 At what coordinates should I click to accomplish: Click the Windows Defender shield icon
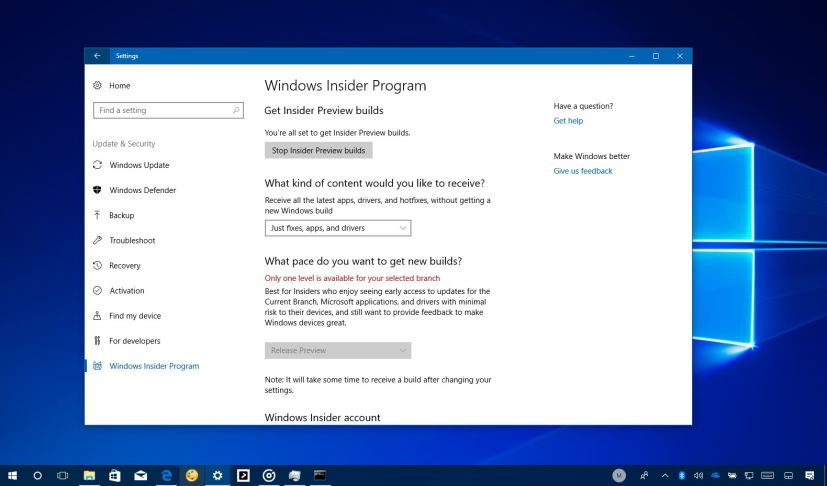point(97,190)
